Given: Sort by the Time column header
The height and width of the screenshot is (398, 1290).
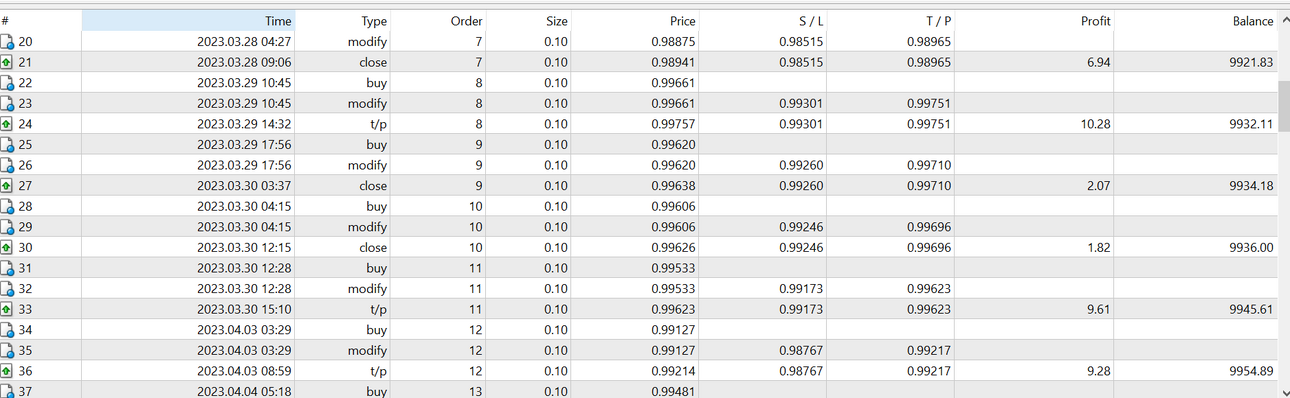Looking at the screenshot, I should pos(188,21).
